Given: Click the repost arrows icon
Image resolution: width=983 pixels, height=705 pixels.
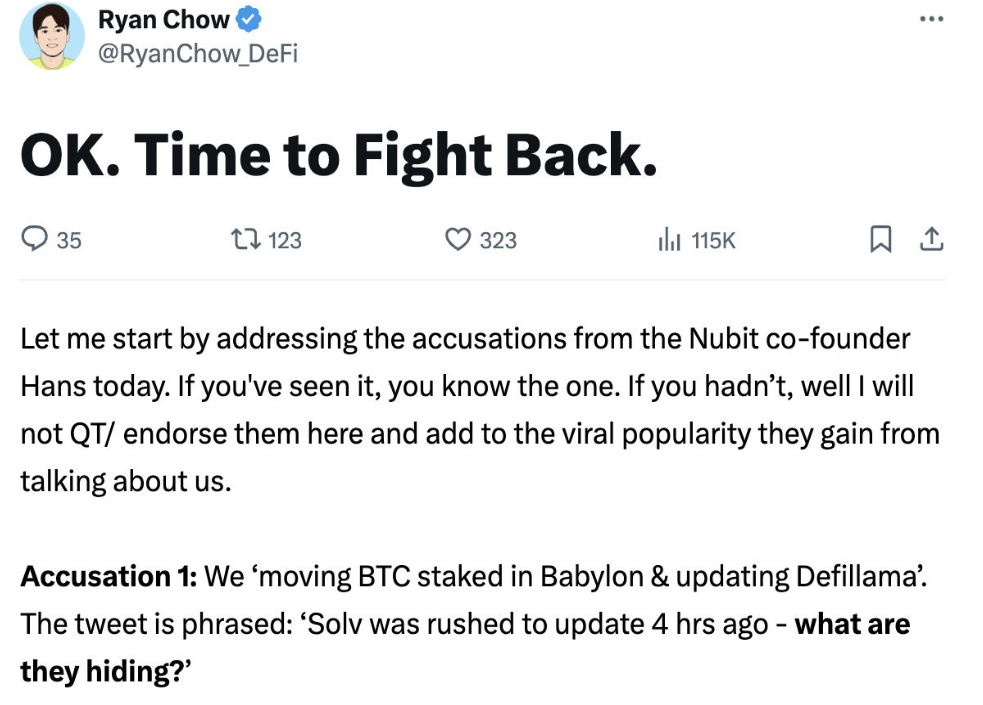Looking at the screenshot, I should point(246,239).
